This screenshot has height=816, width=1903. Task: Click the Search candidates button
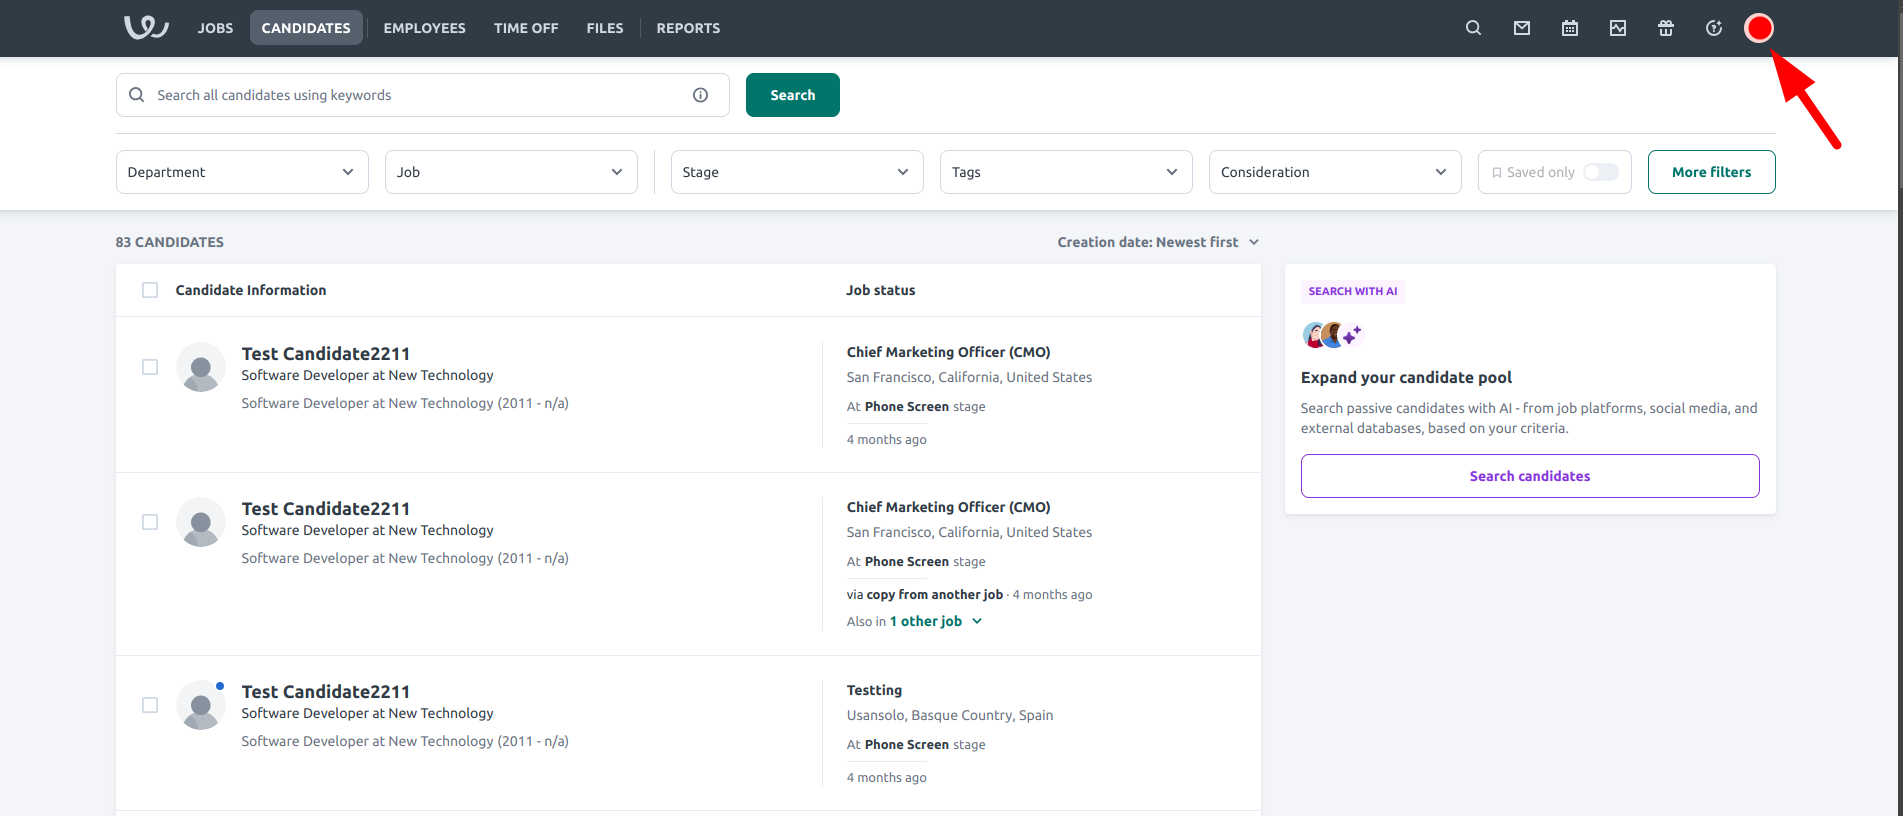(1530, 476)
